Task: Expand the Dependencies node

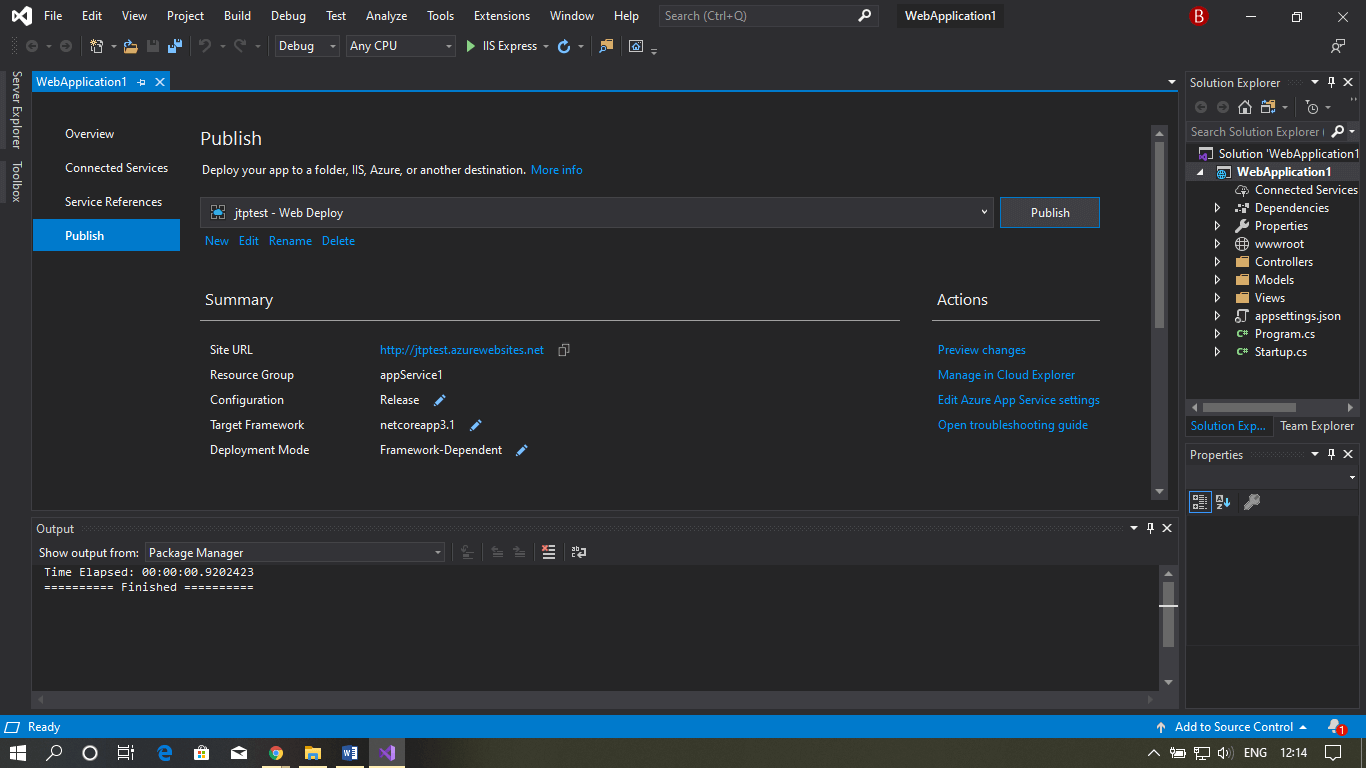Action: pyautogui.click(x=1217, y=208)
